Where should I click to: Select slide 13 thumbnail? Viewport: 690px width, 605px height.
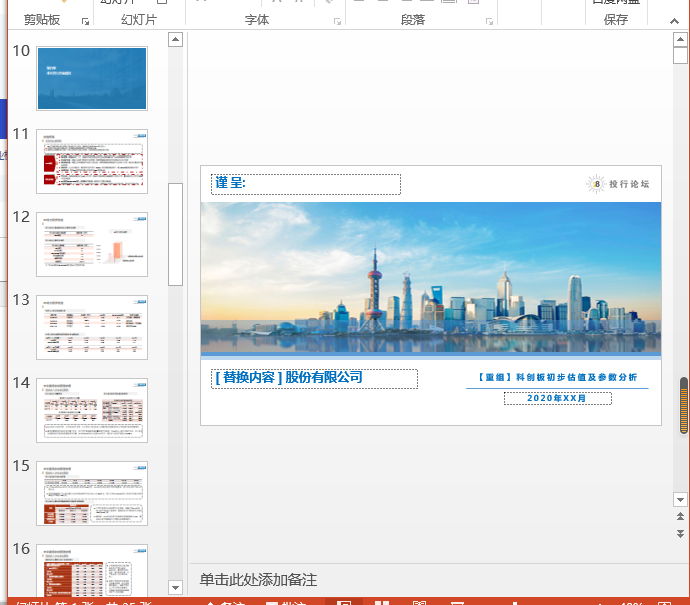[x=92, y=327]
